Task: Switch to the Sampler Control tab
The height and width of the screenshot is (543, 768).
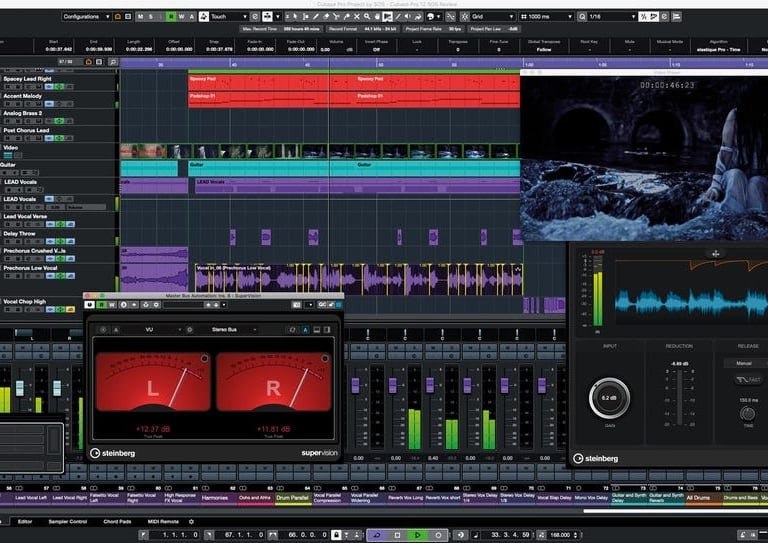Action: coord(66,521)
